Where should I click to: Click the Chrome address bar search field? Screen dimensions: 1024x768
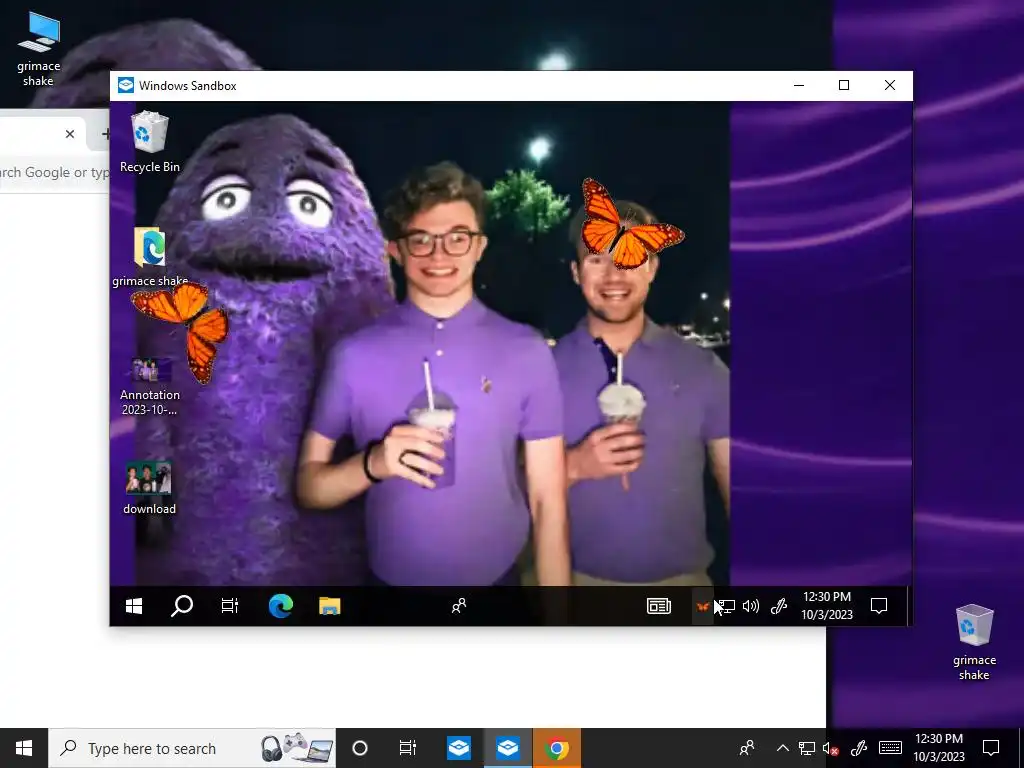(x=54, y=172)
